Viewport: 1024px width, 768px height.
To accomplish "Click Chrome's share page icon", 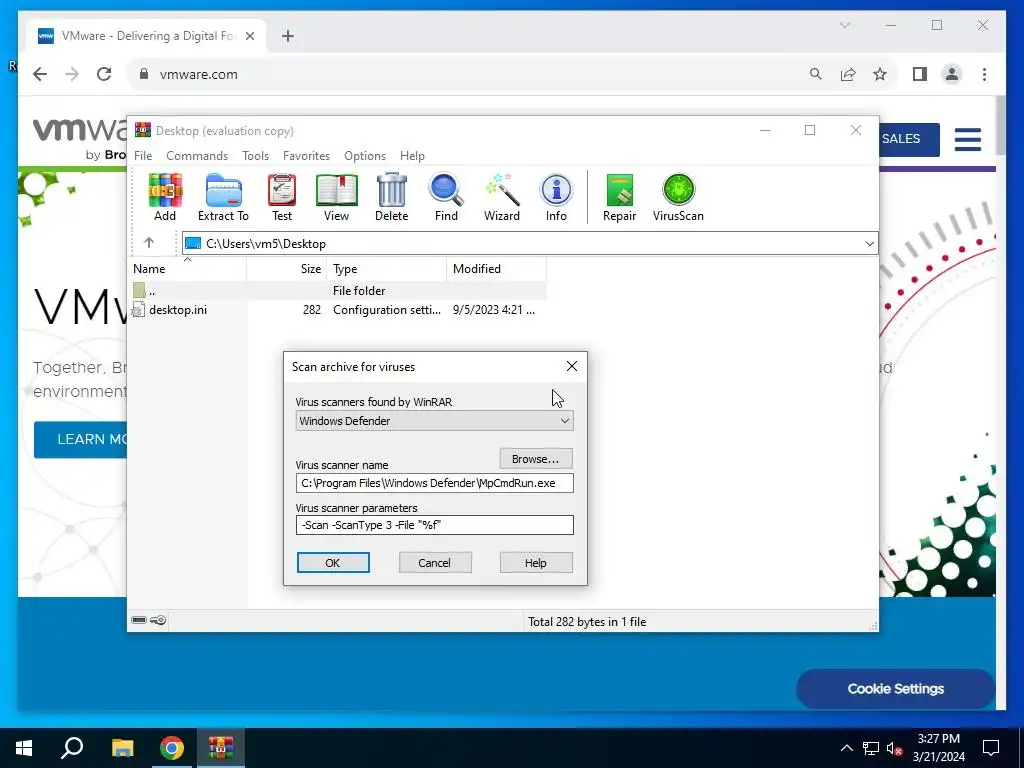I will pos(848,74).
